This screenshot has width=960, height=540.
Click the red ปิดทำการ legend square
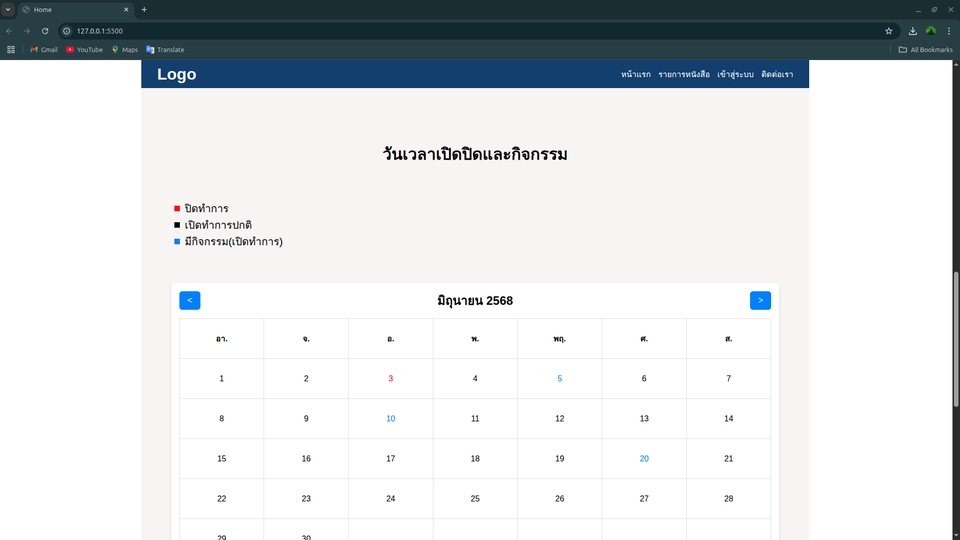point(177,208)
